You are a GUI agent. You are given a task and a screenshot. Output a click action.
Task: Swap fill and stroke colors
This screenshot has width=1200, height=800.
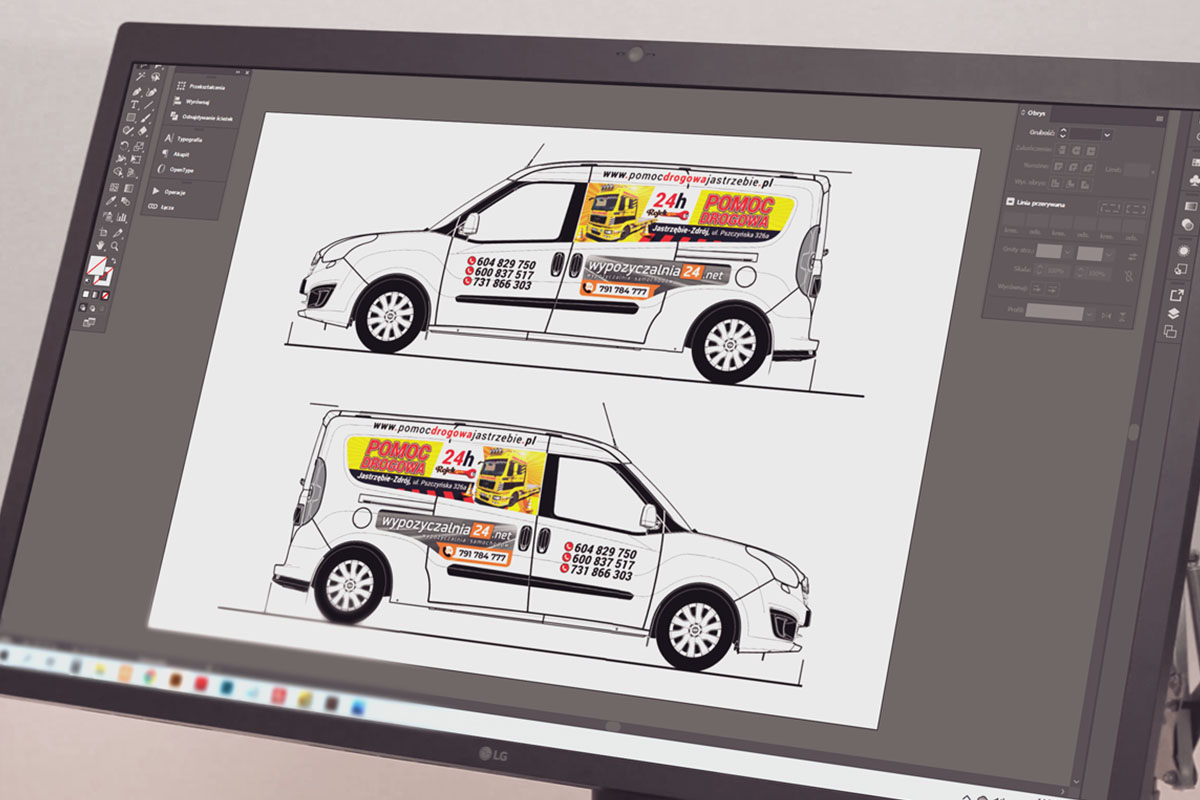(x=112, y=262)
